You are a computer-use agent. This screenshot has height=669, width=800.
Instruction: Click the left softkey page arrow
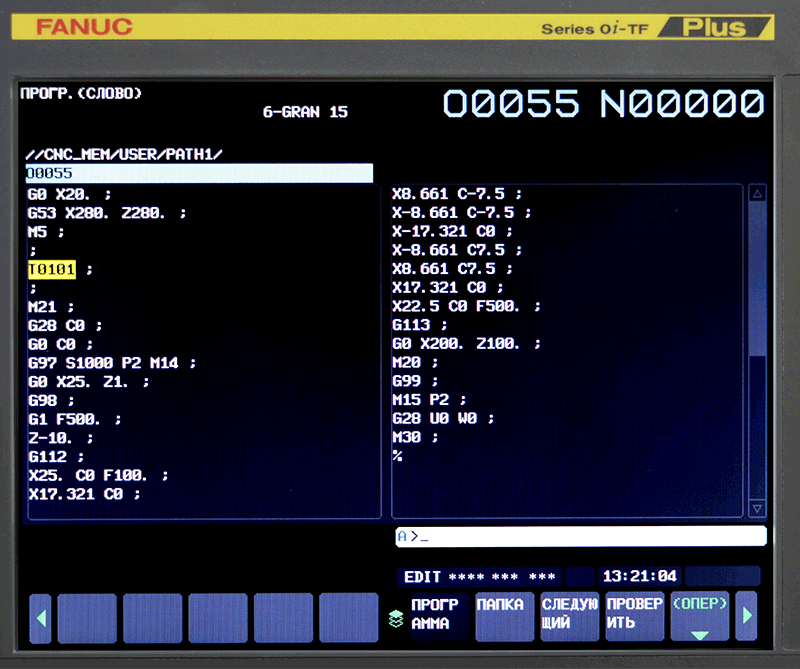tap(40, 618)
